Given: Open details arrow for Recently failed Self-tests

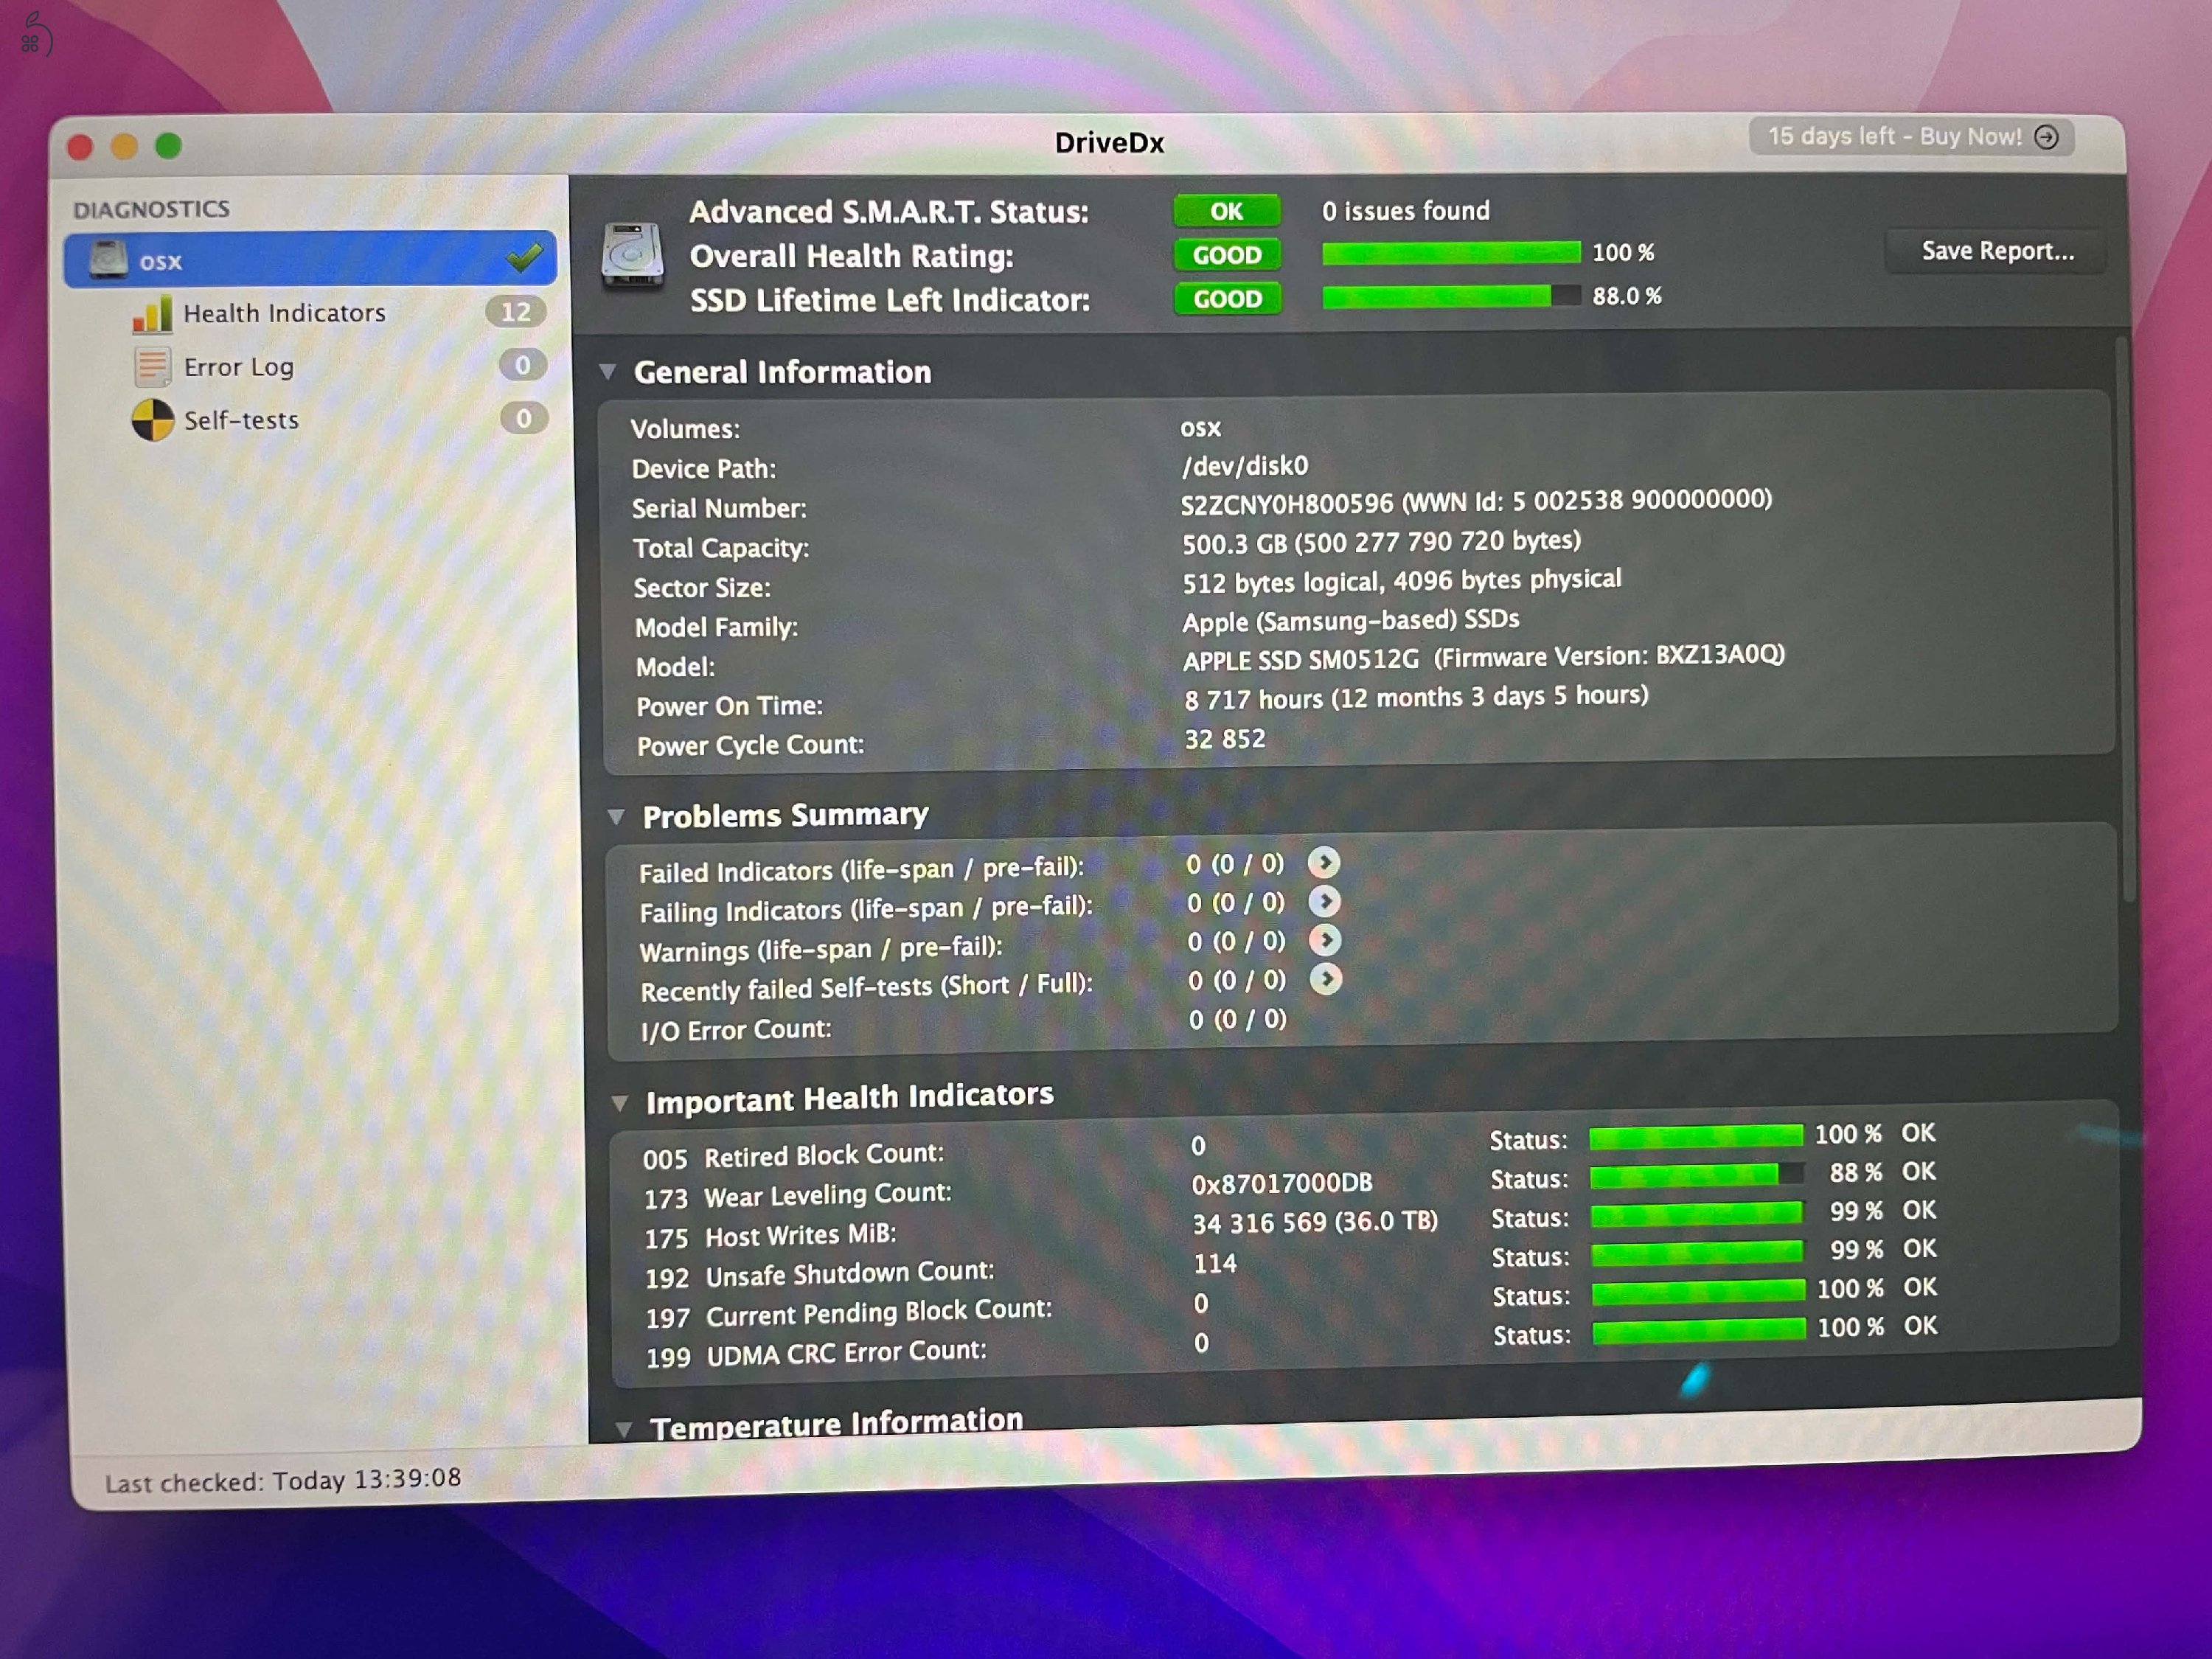Looking at the screenshot, I should [1327, 979].
